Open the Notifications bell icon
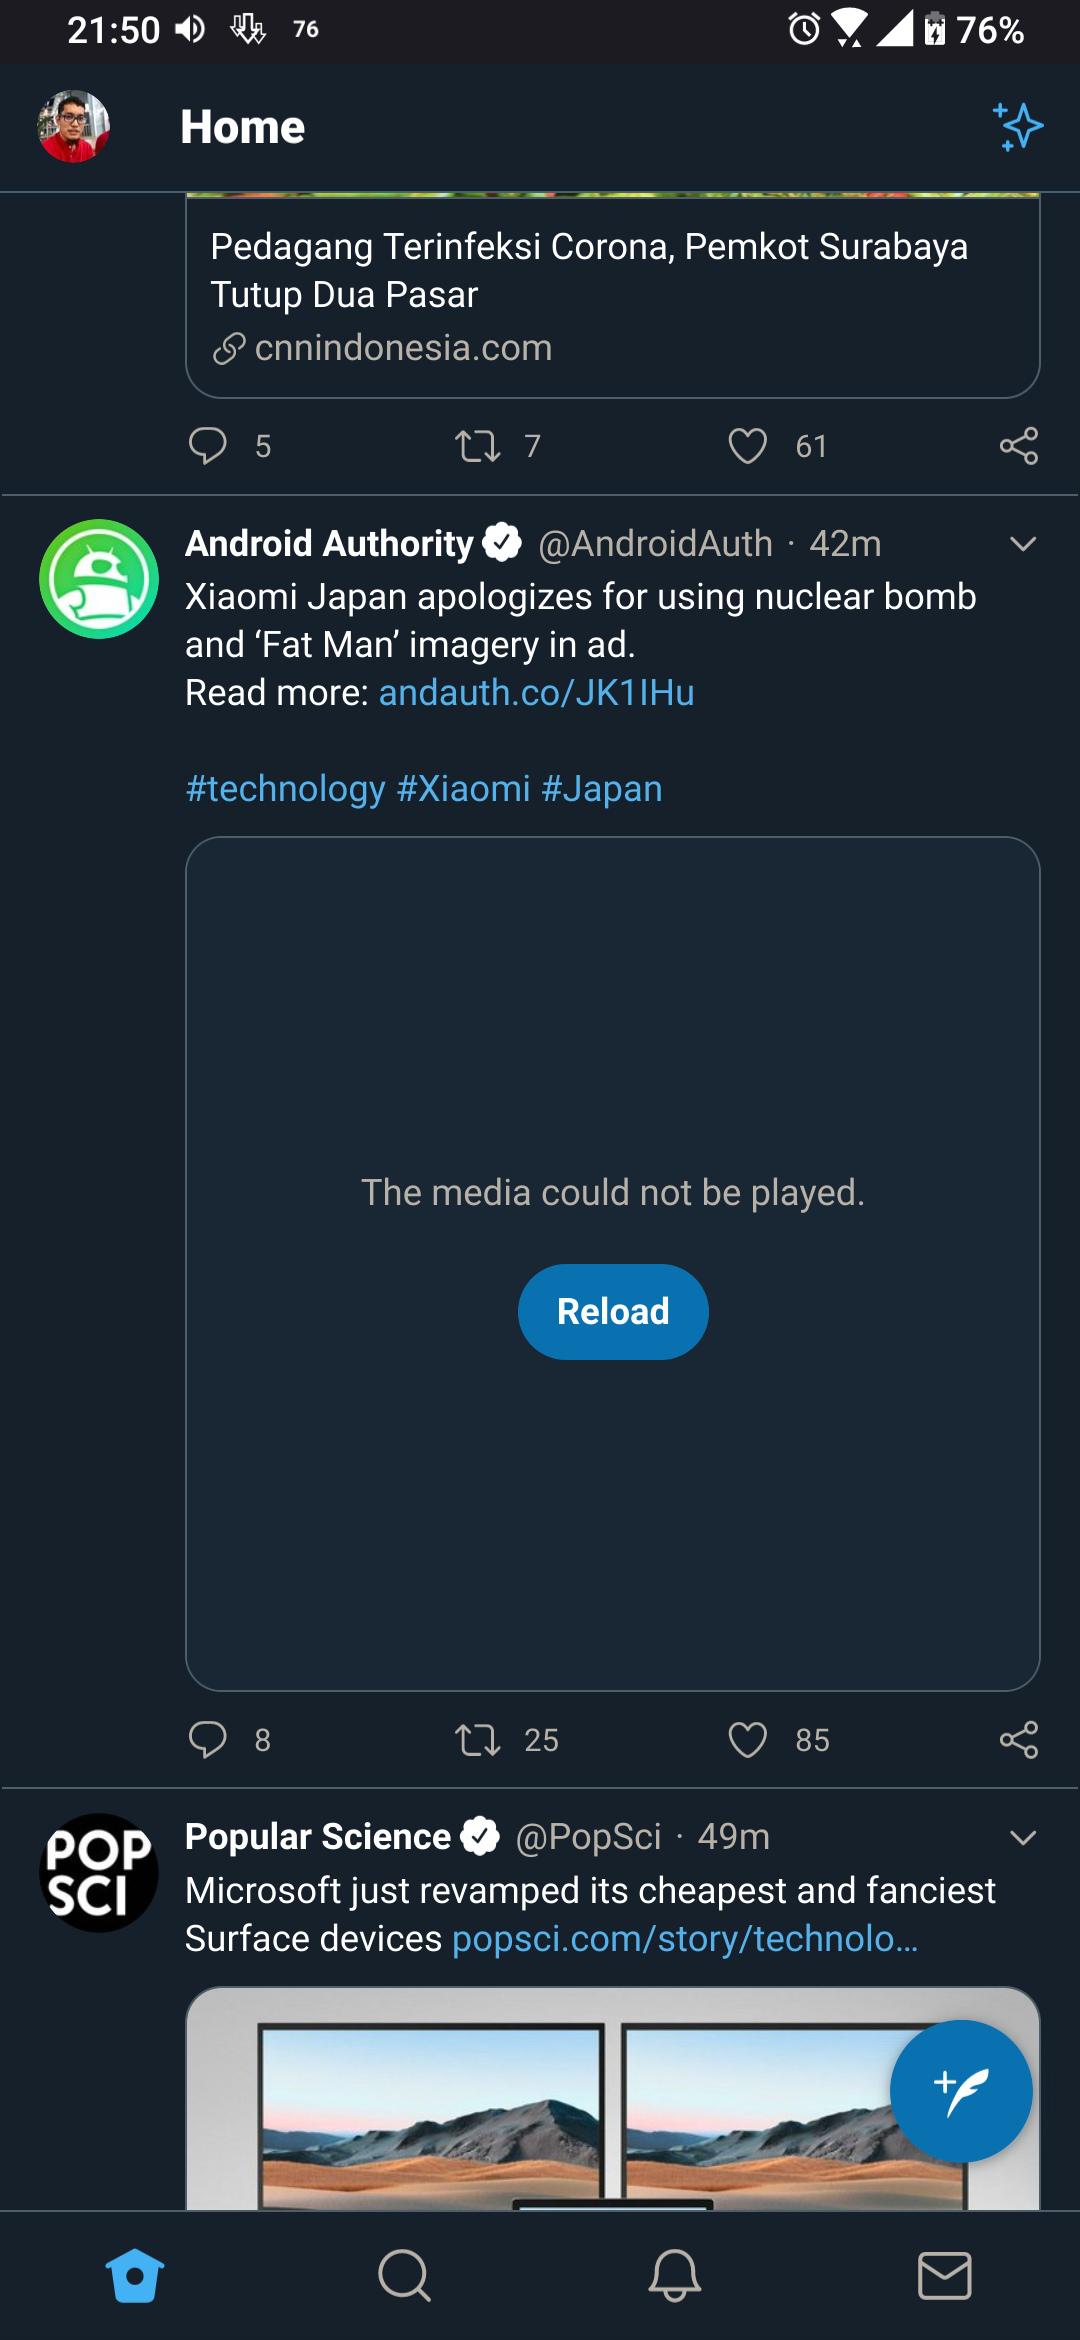 (x=675, y=2273)
